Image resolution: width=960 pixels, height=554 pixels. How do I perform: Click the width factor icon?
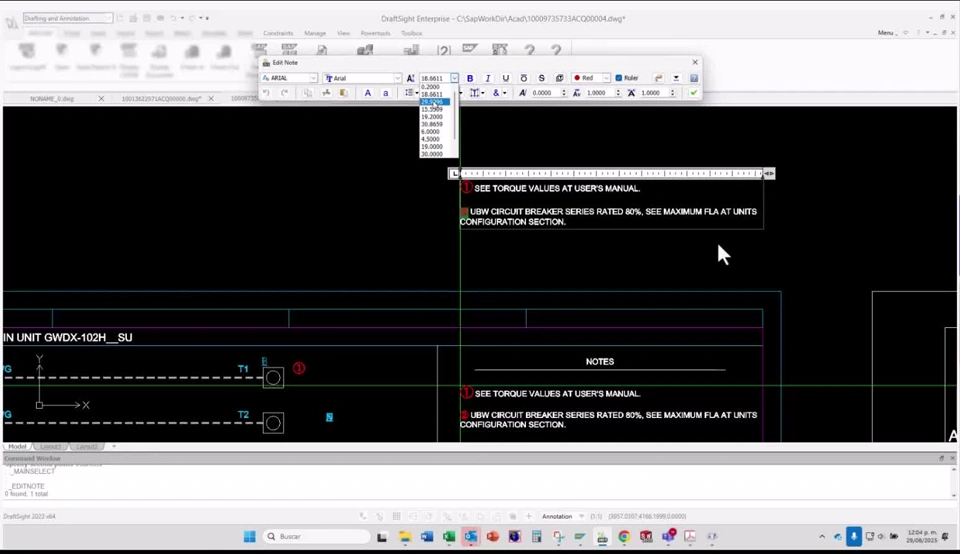click(x=631, y=93)
